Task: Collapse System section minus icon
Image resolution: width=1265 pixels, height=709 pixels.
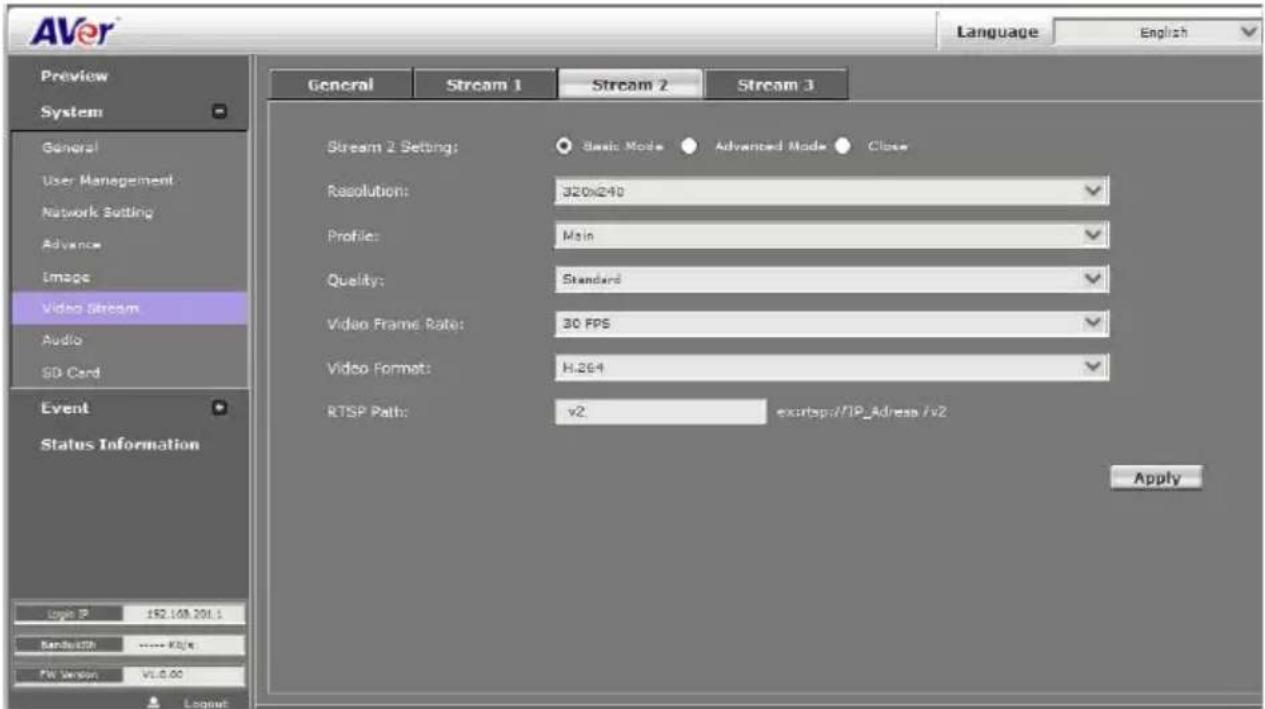Action: (x=219, y=112)
